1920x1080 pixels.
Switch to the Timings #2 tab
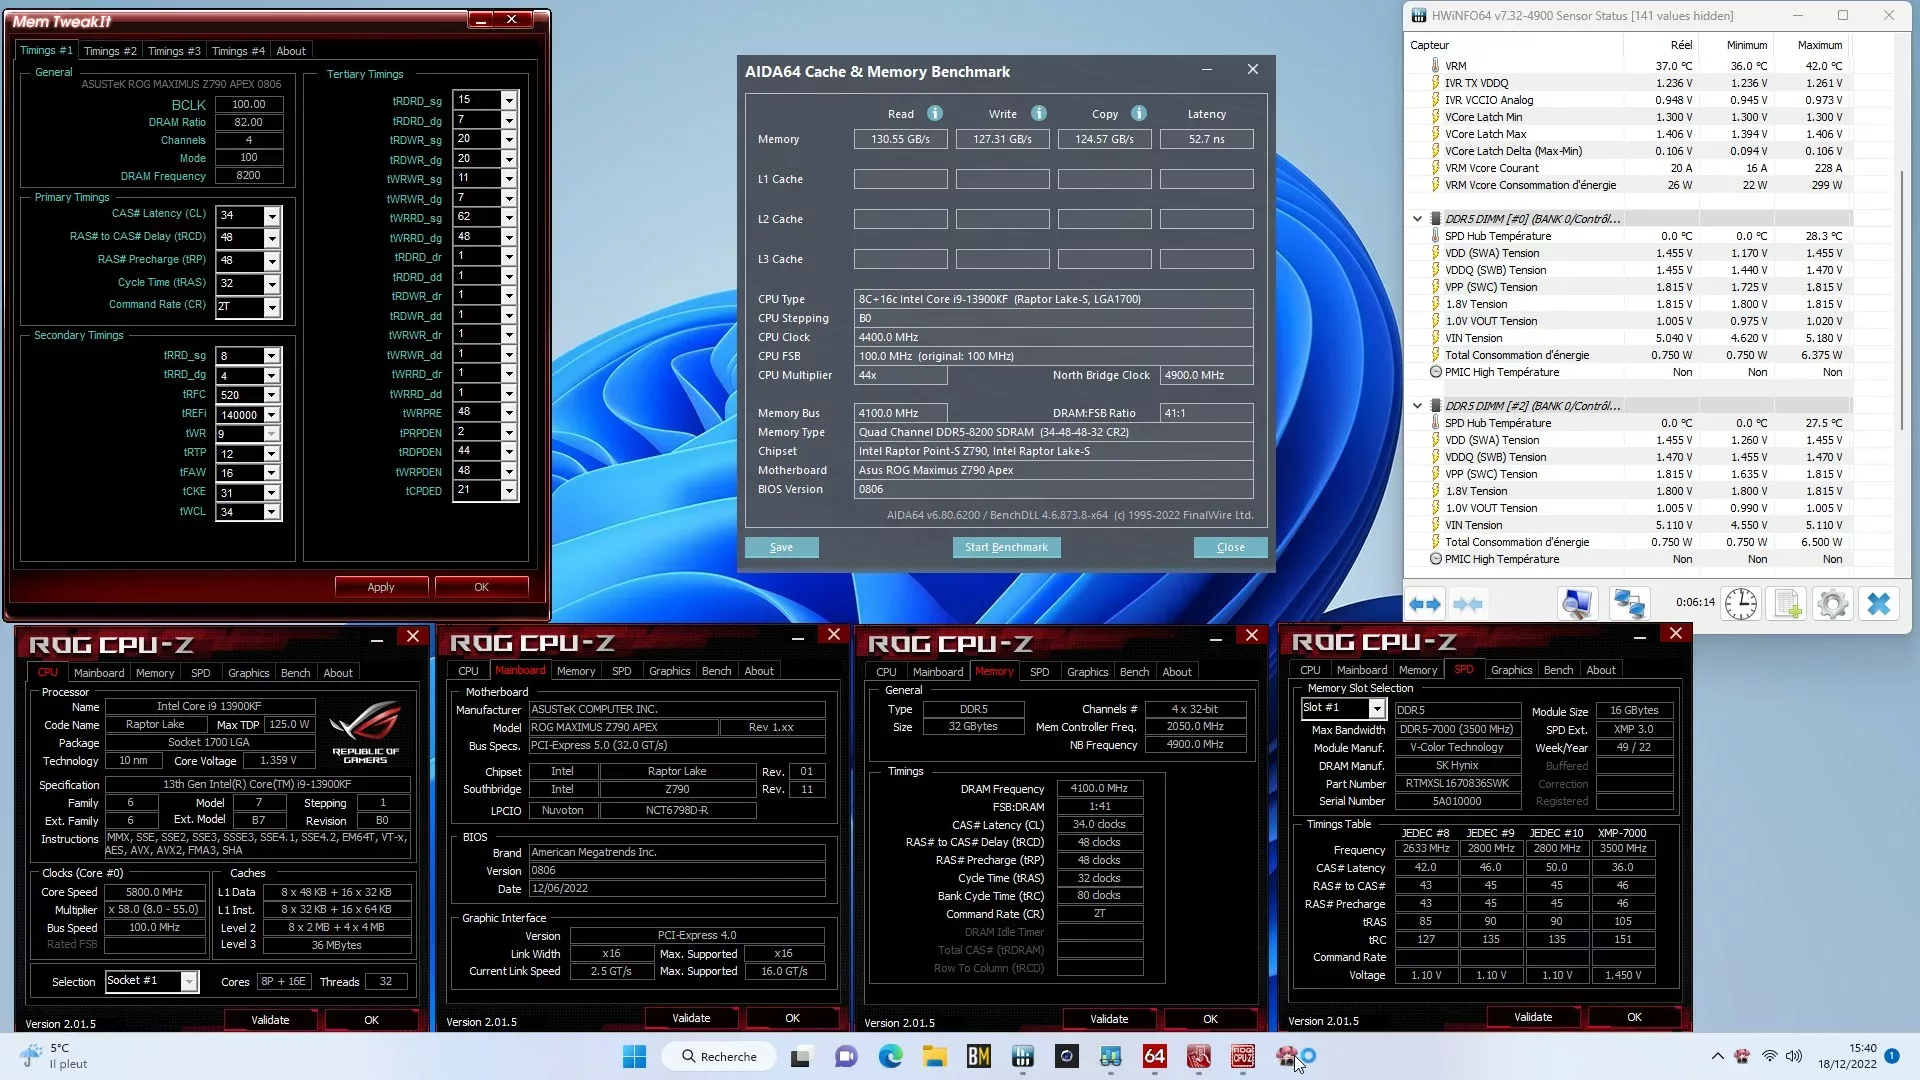110,51
